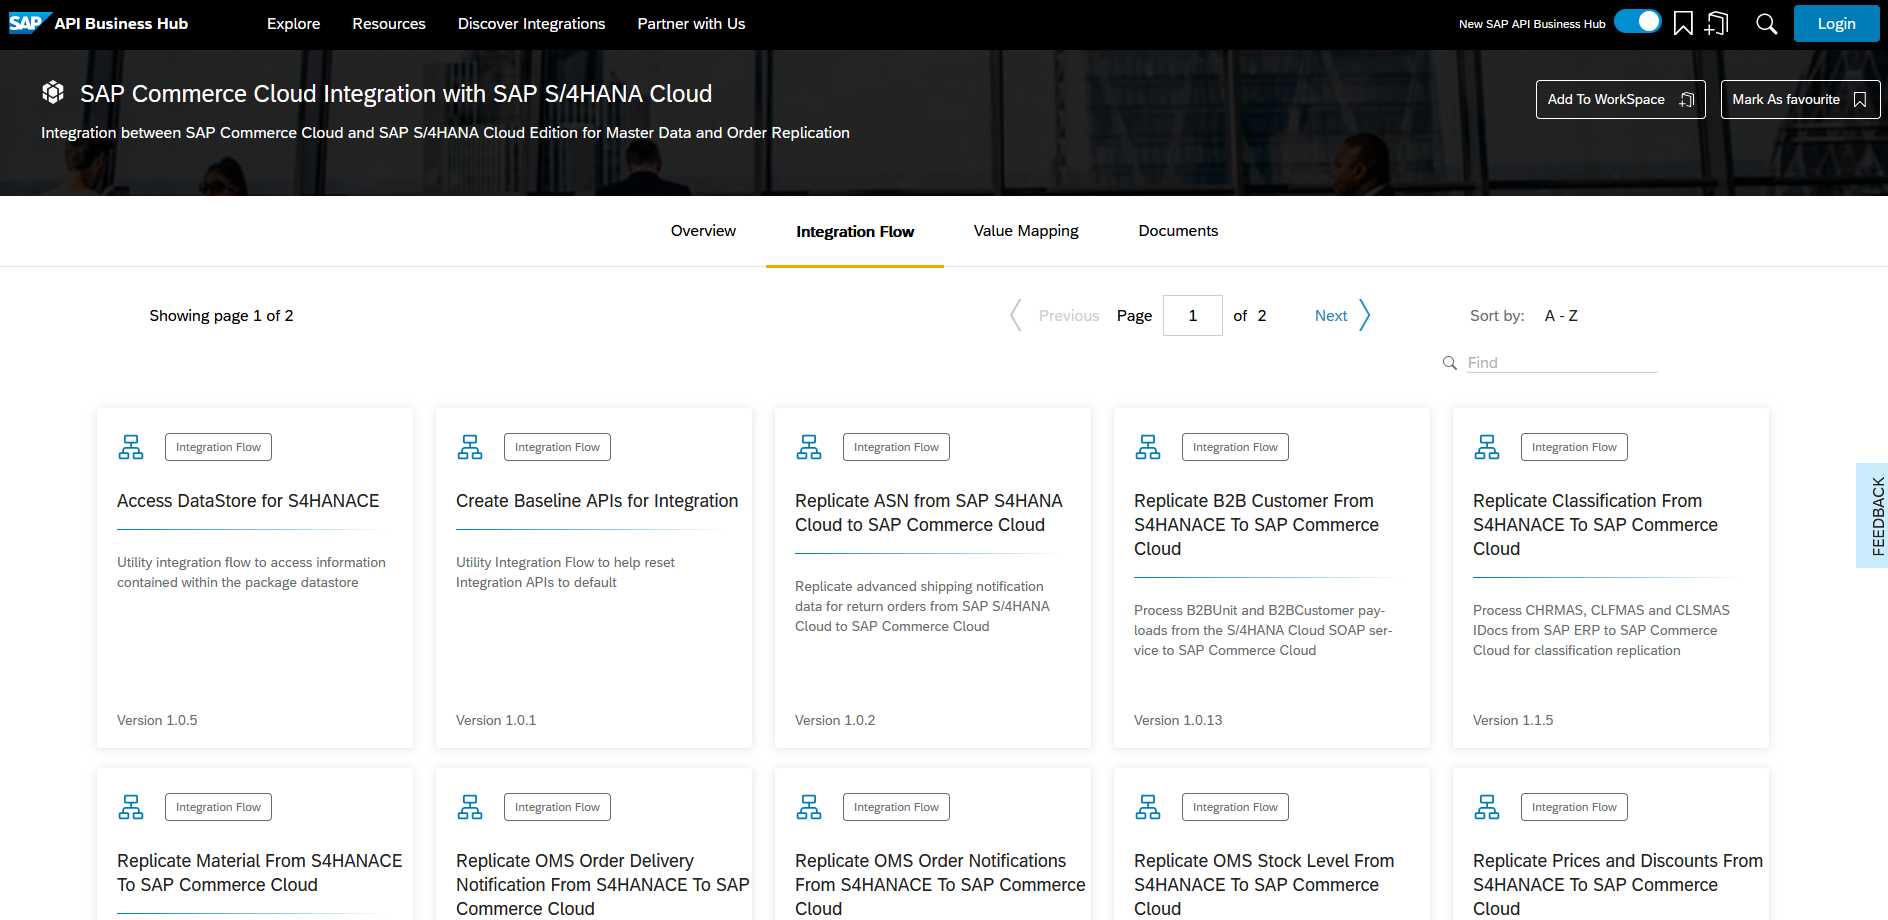Click flow icon on Replicate Material card
This screenshot has width=1888, height=920.
131,807
